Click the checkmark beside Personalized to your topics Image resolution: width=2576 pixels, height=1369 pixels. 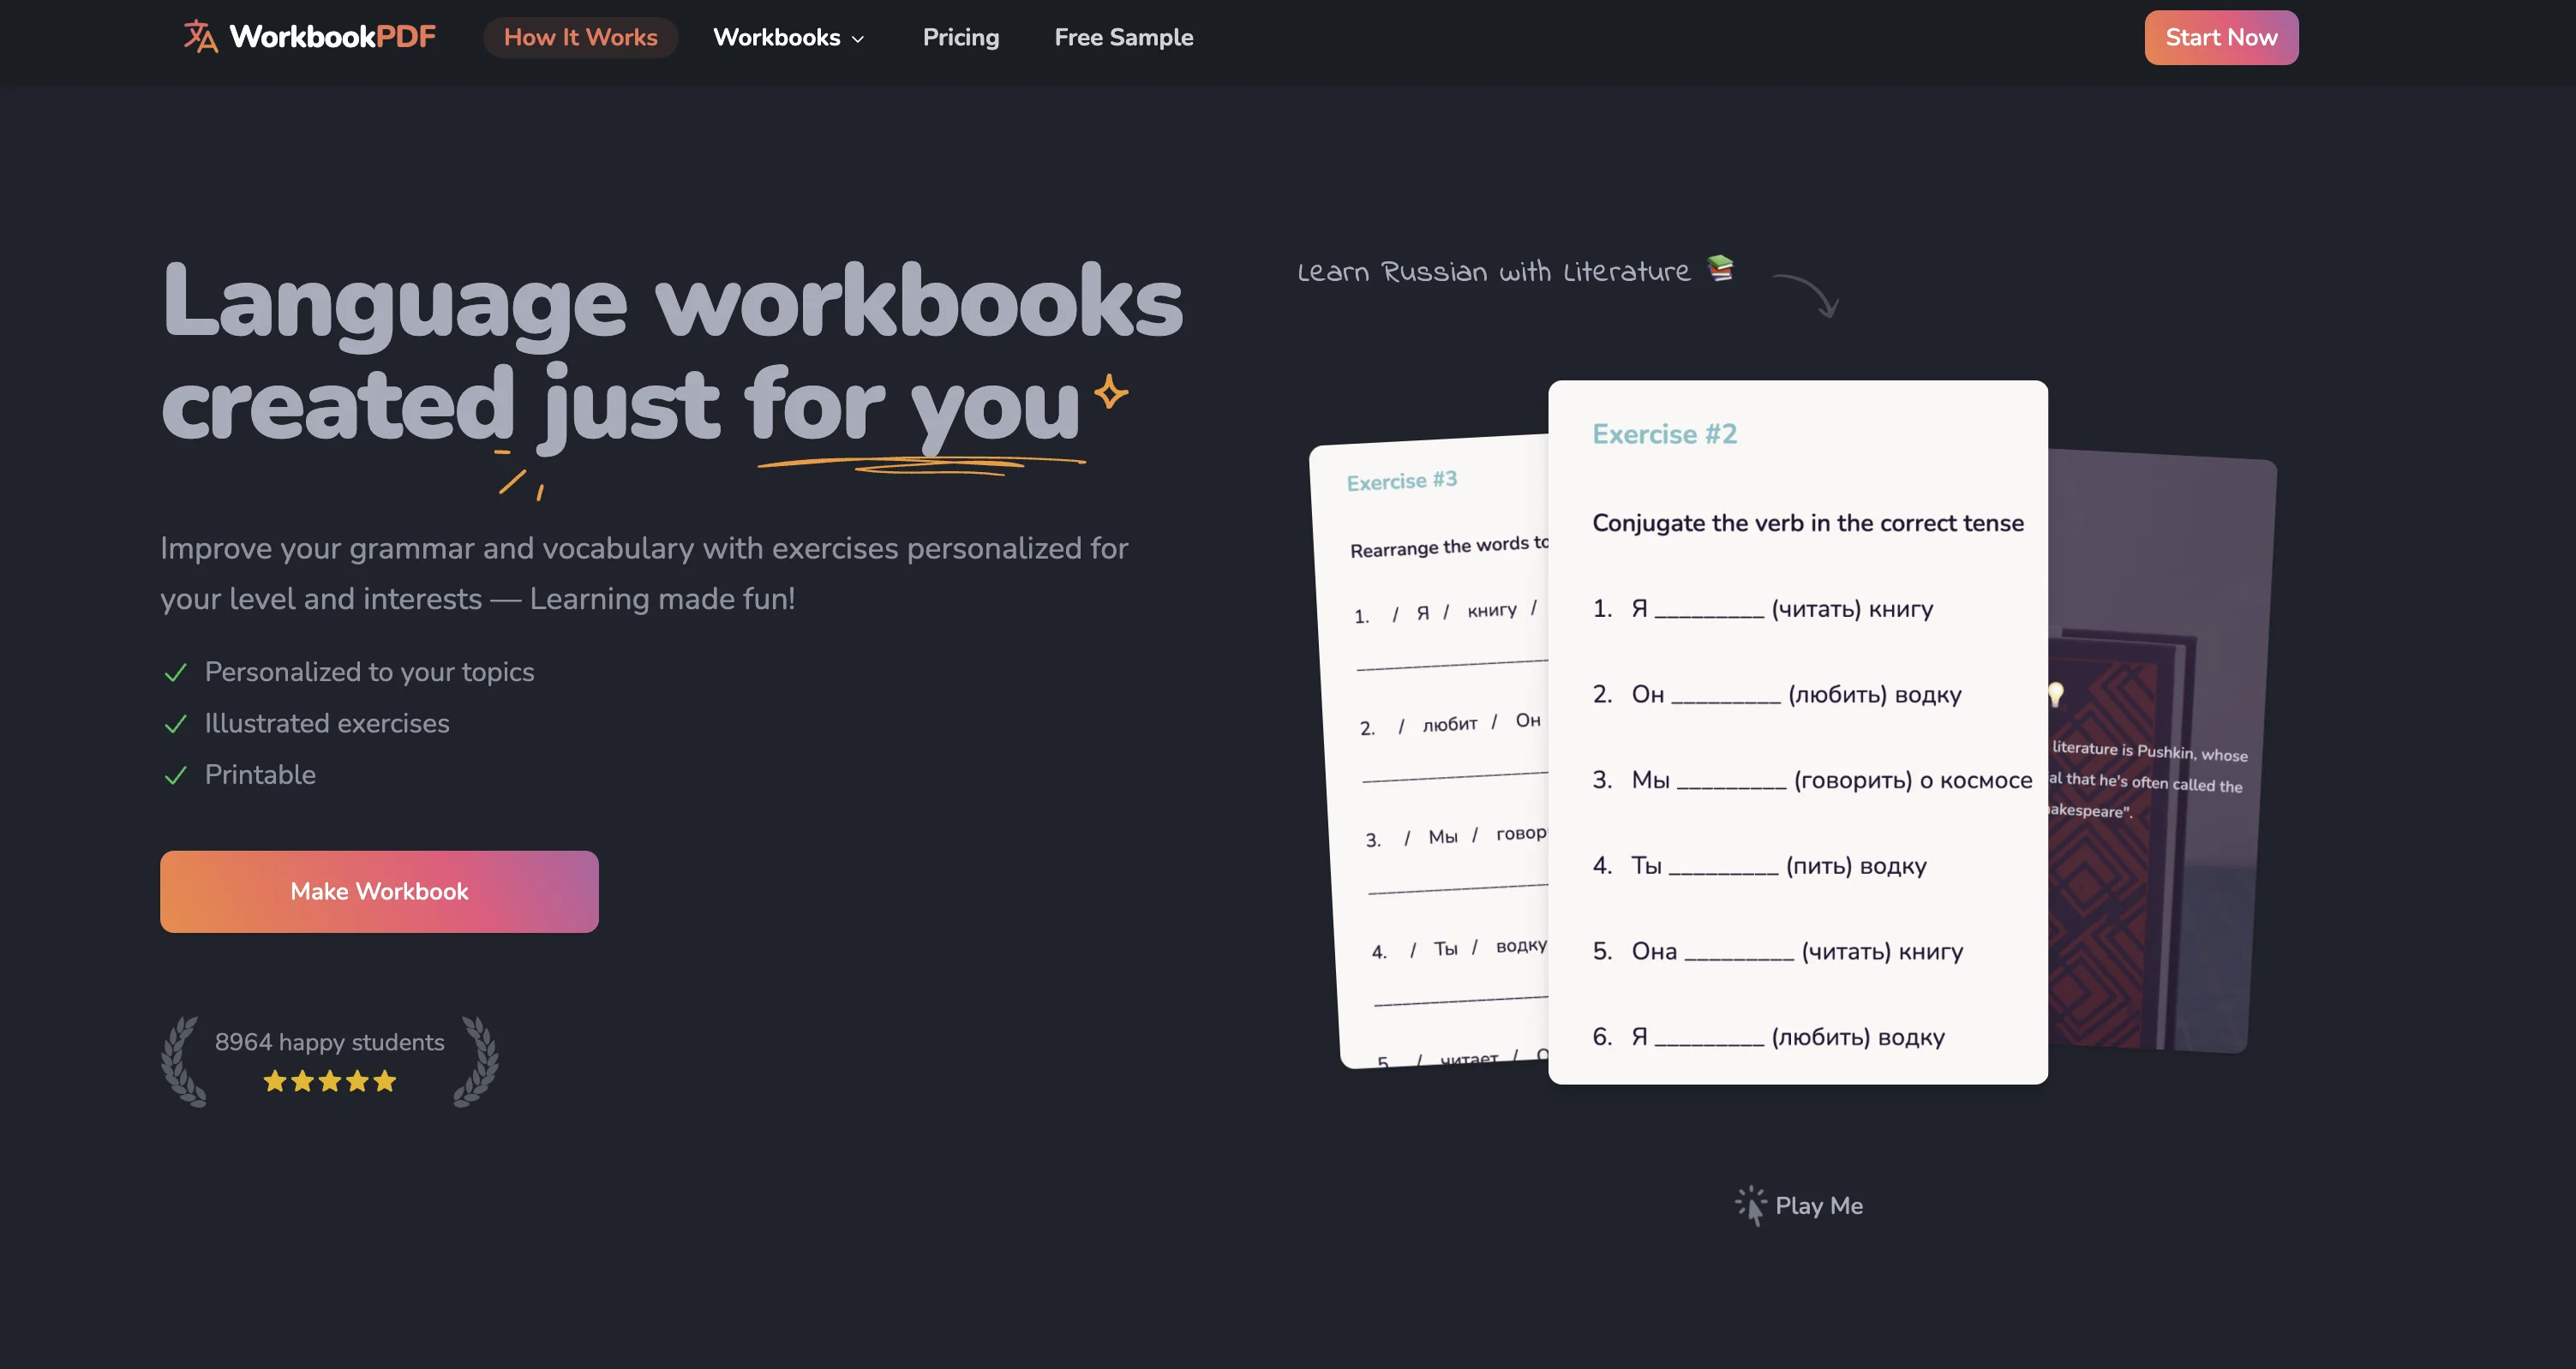pos(175,672)
